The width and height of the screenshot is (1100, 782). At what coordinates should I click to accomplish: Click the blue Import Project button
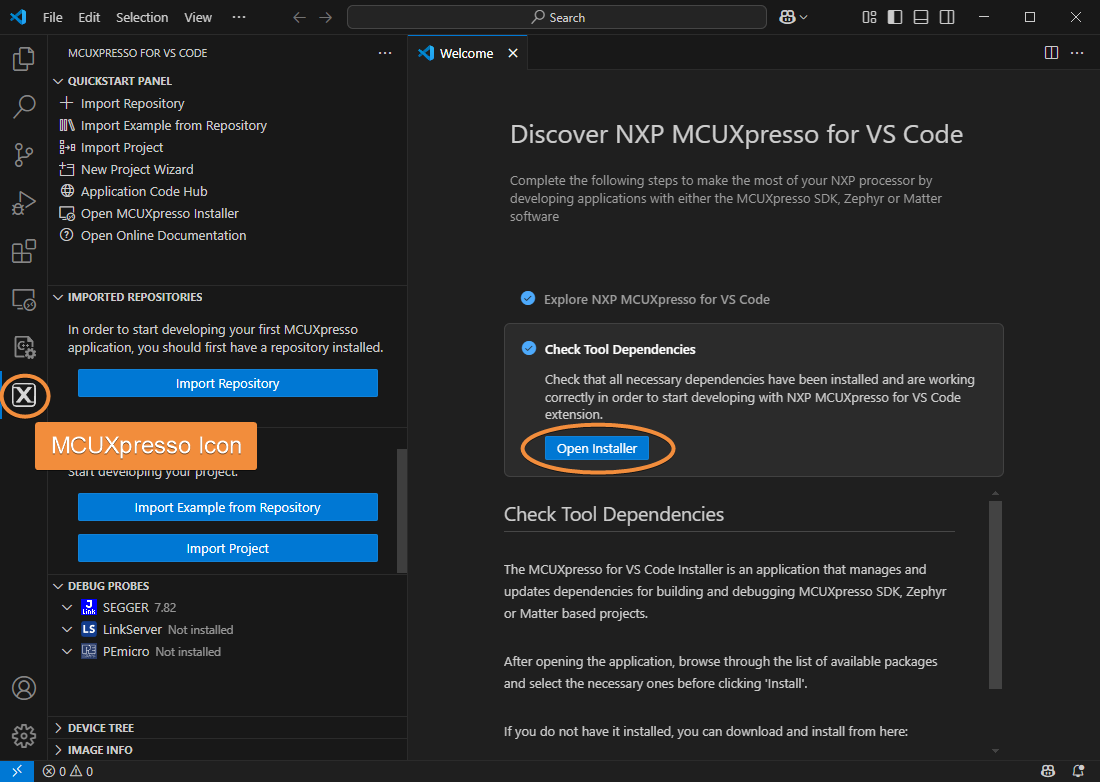pyautogui.click(x=227, y=548)
